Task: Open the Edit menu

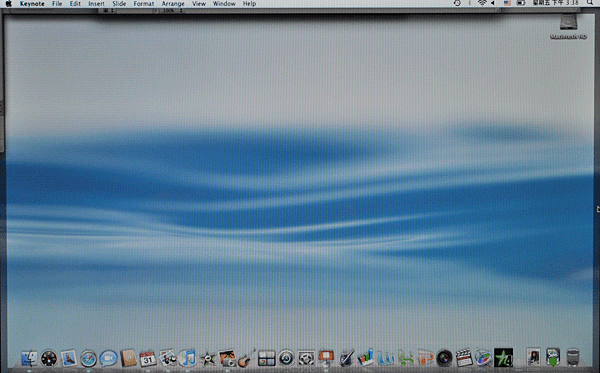Action: (x=75, y=3)
